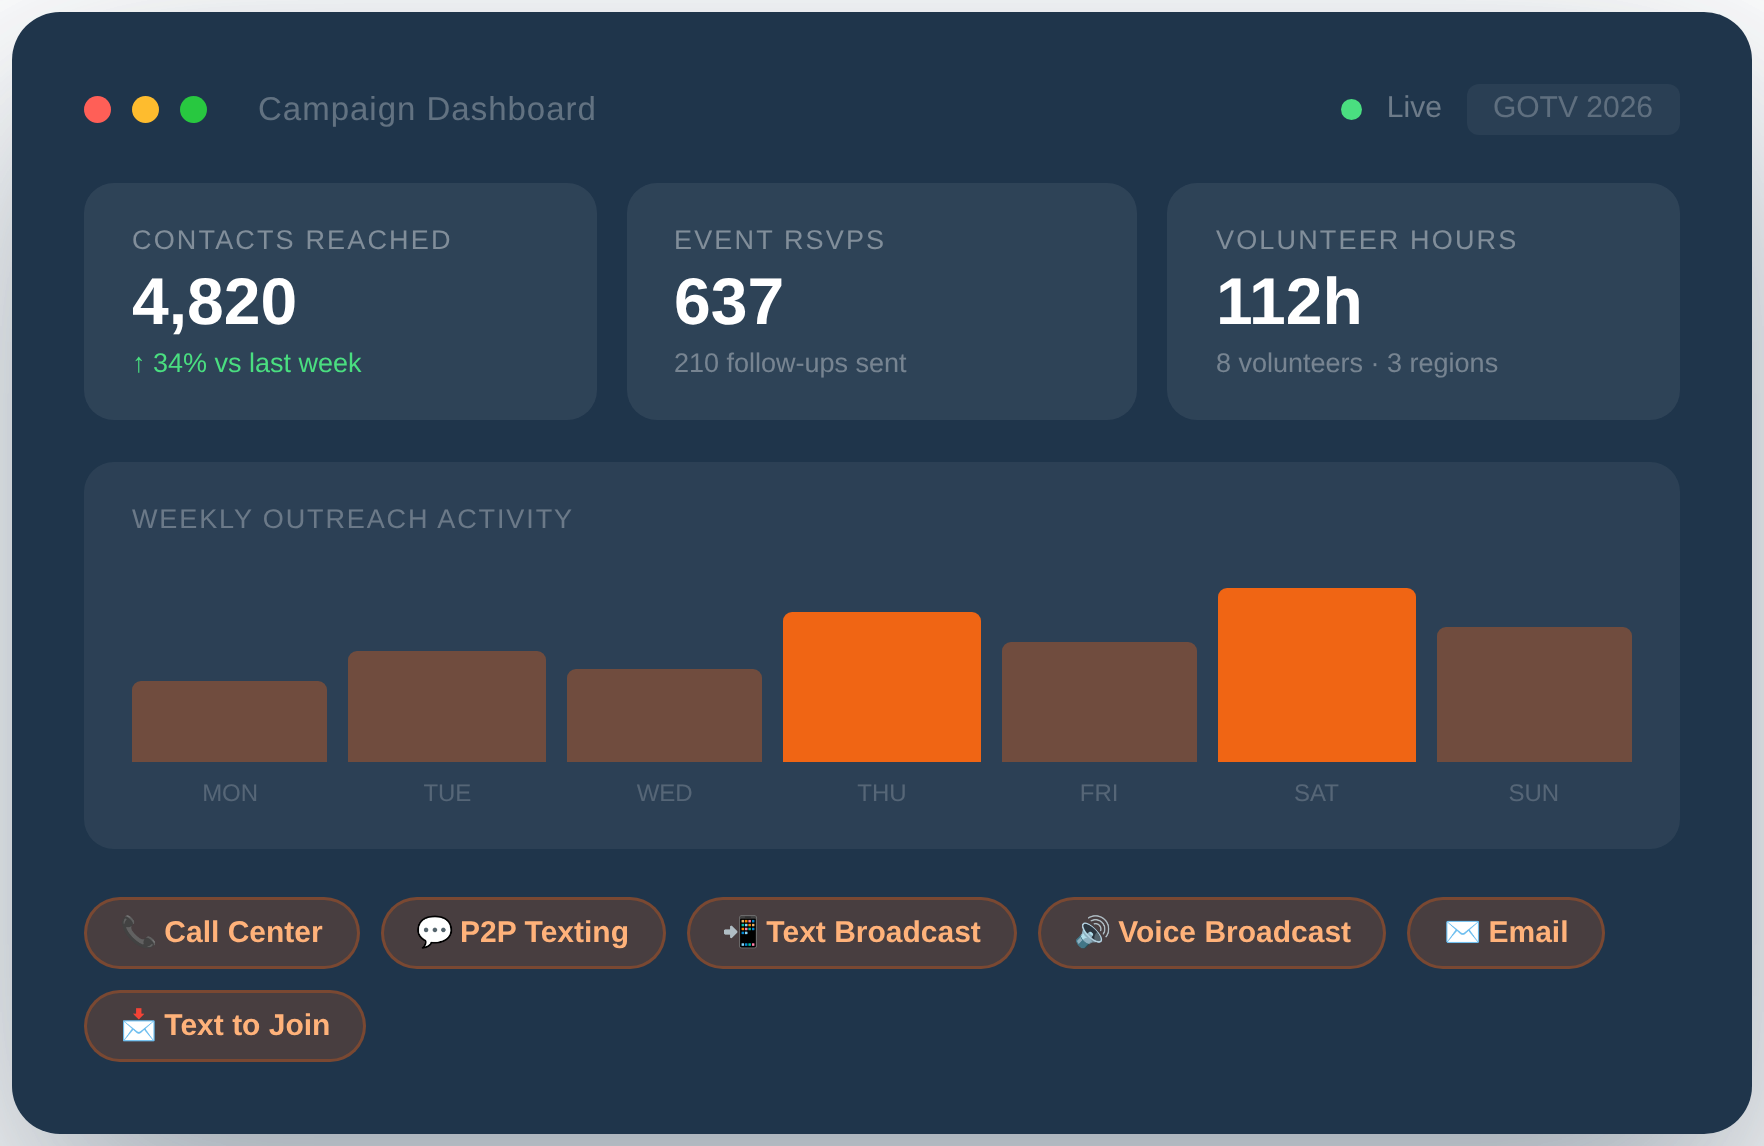
Task: Launch P2P Texting
Action: [523, 931]
